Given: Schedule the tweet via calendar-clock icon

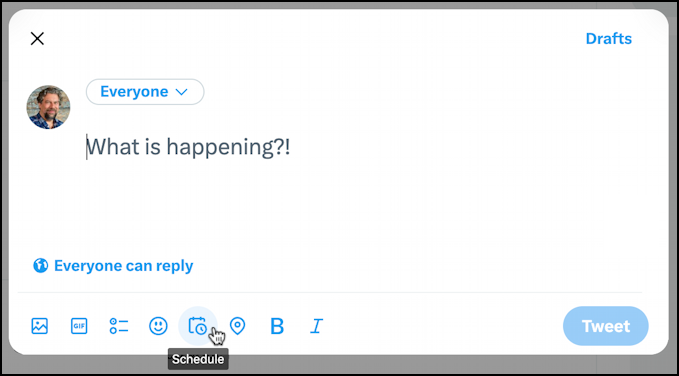Looking at the screenshot, I should coord(197,326).
